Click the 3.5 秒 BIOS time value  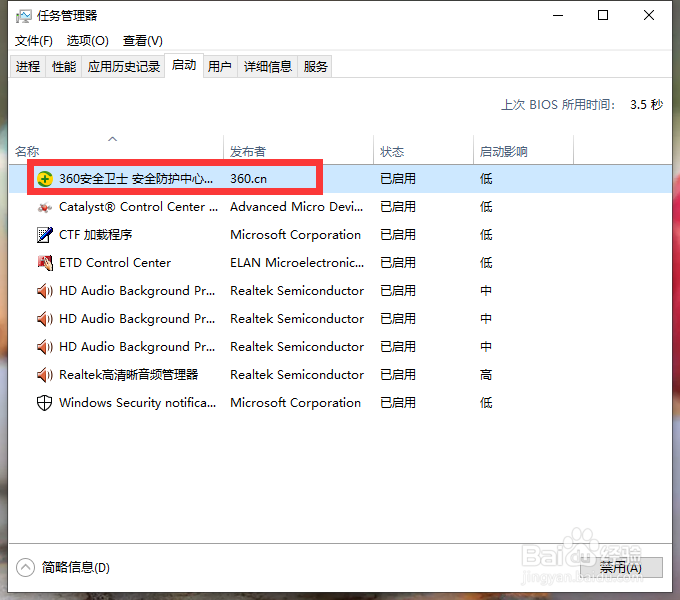click(647, 104)
